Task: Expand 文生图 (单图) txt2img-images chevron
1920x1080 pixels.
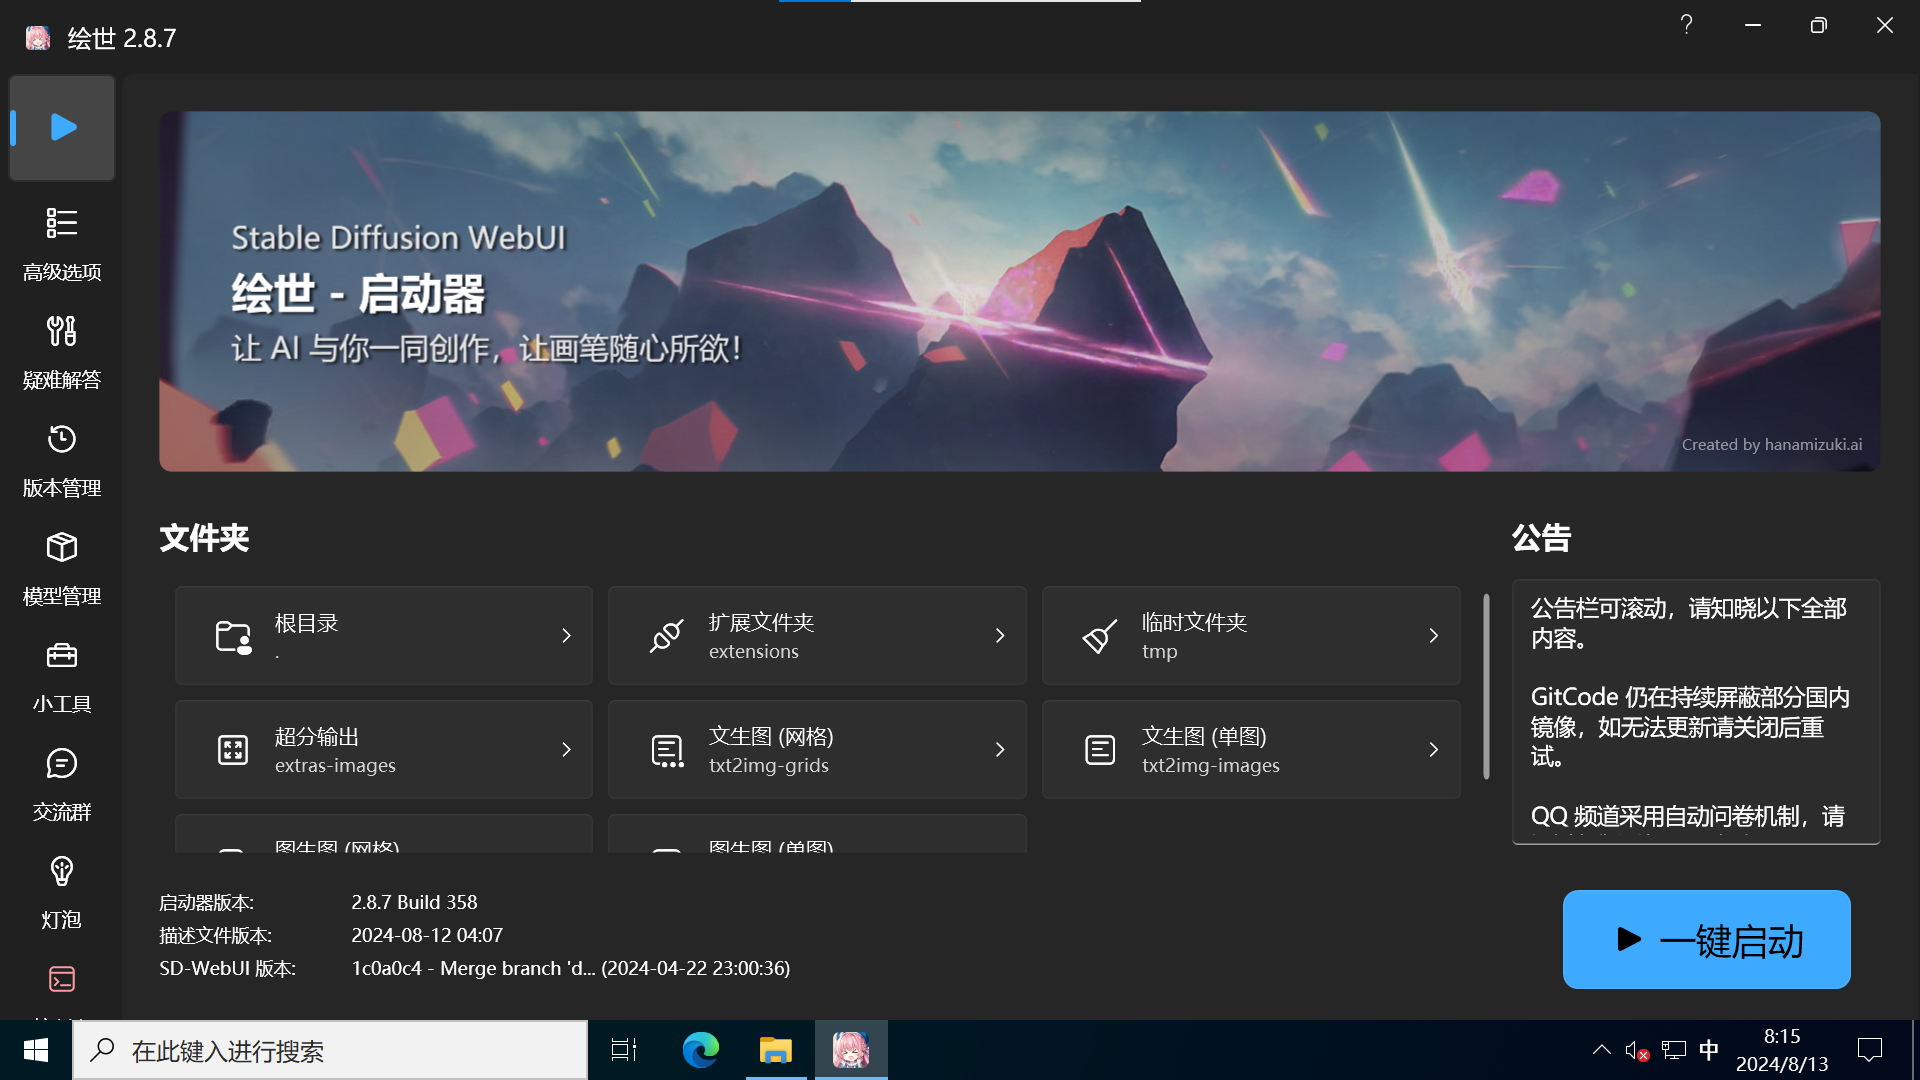Action: pos(1433,750)
